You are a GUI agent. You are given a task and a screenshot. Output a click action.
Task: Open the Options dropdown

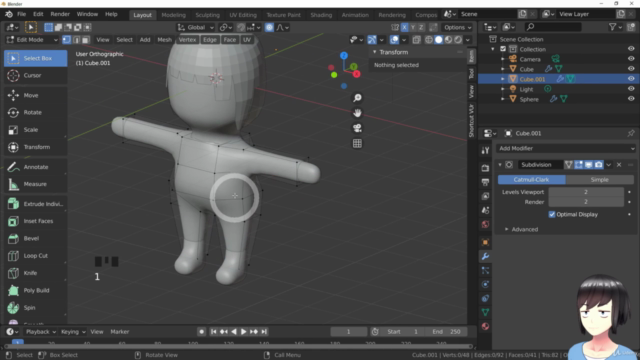coord(457,27)
